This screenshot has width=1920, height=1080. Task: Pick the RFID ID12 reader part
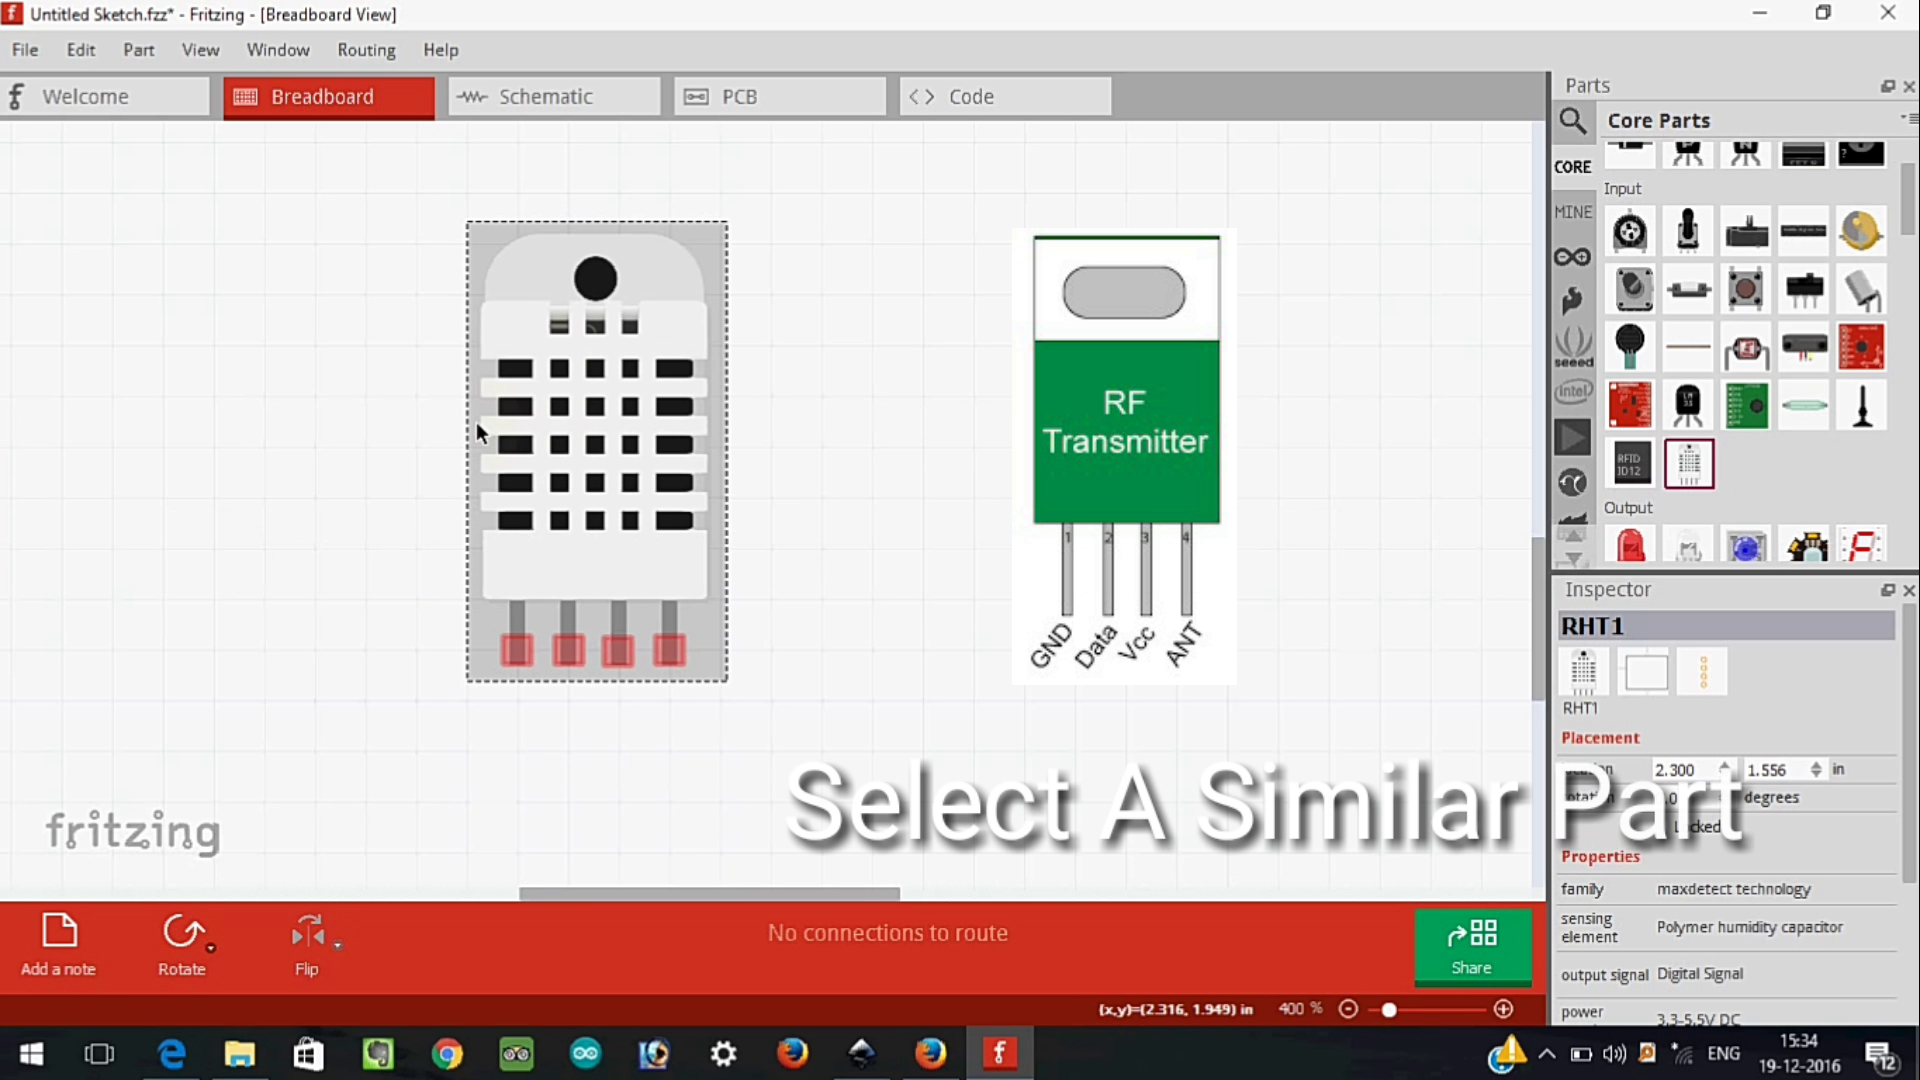click(x=1630, y=464)
